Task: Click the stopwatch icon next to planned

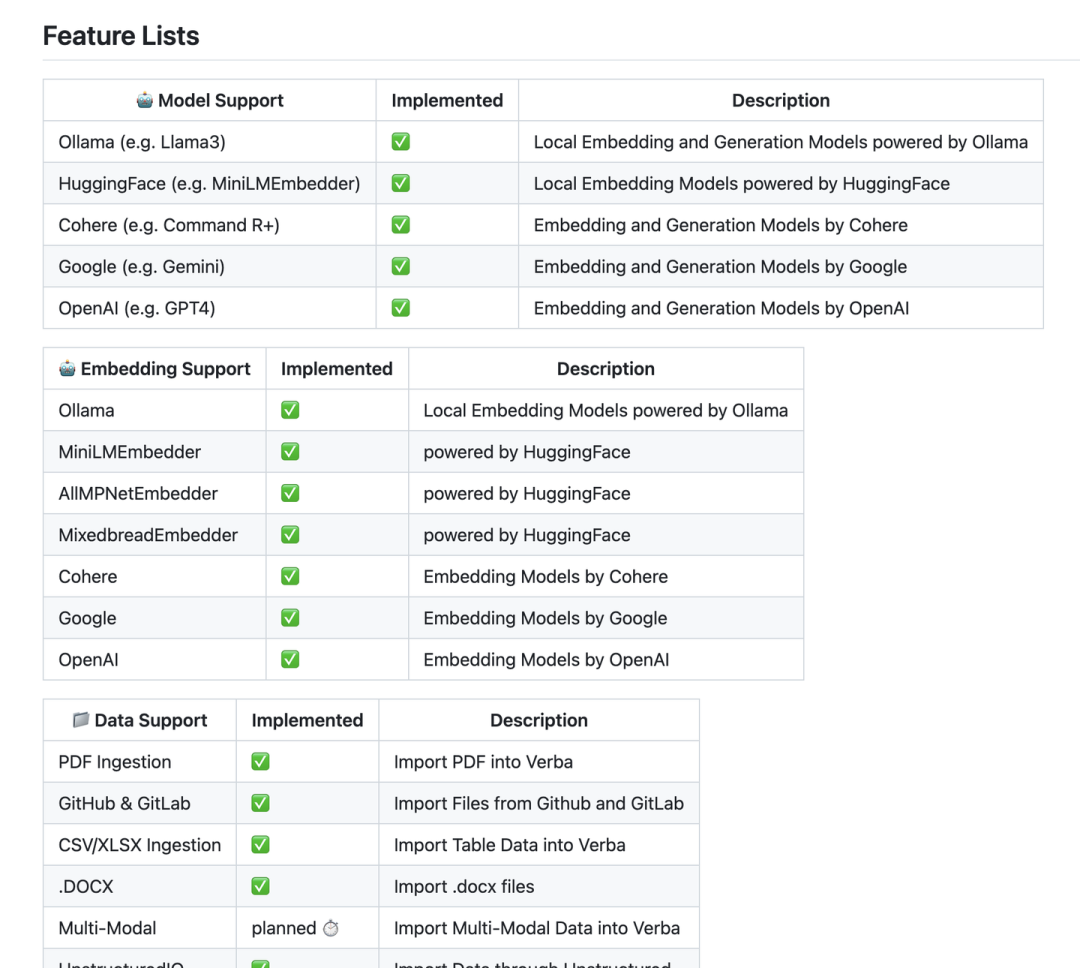Action: pyautogui.click(x=331, y=928)
